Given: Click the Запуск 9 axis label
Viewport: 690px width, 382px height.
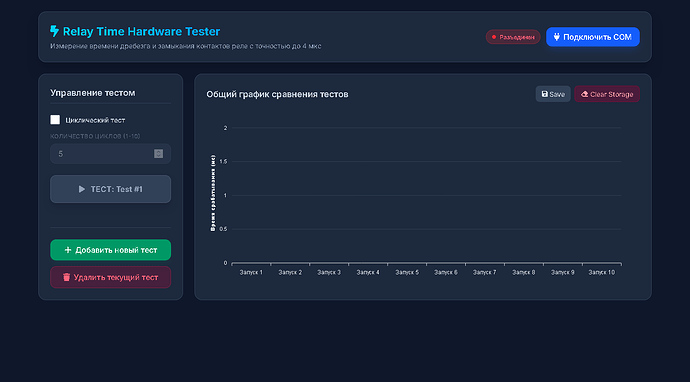Looking at the screenshot, I should (x=563, y=272).
